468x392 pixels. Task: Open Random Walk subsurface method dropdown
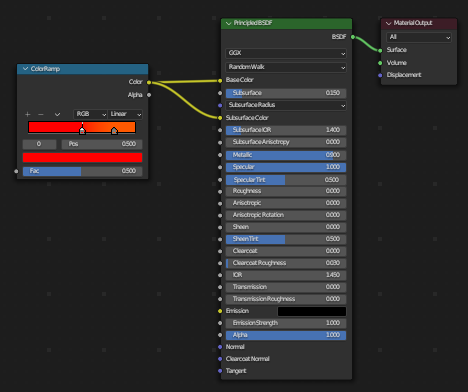[286, 67]
